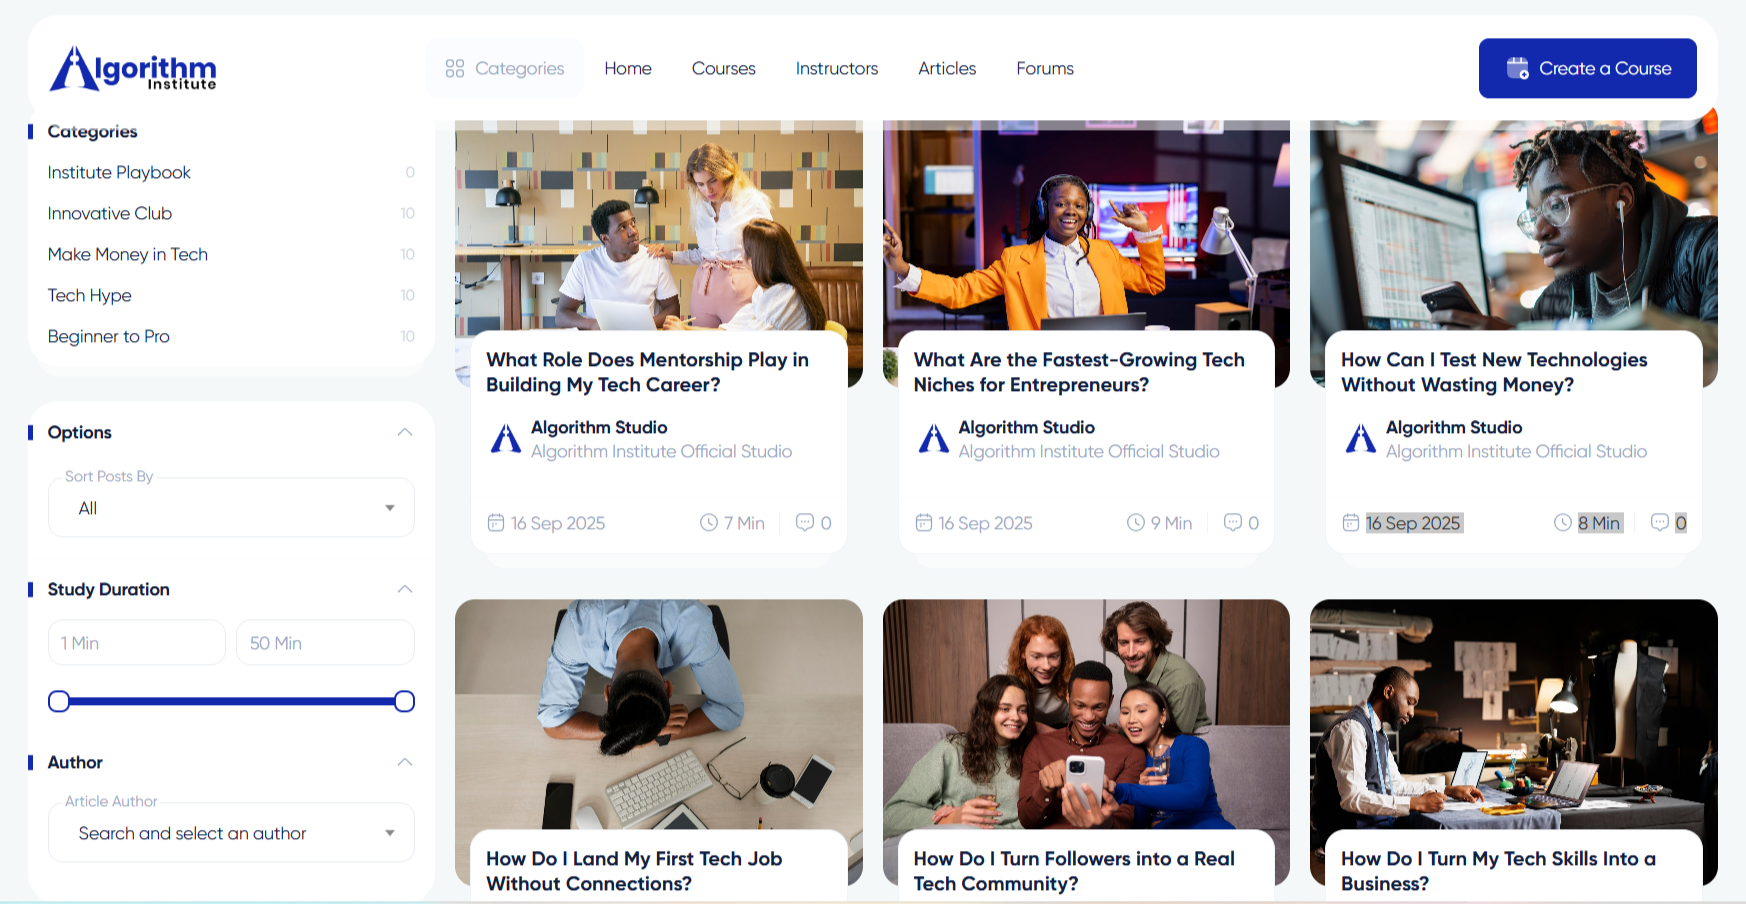Image resolution: width=1746 pixels, height=904 pixels.
Task: Click the Algorithm Institute logo
Action: (x=133, y=68)
